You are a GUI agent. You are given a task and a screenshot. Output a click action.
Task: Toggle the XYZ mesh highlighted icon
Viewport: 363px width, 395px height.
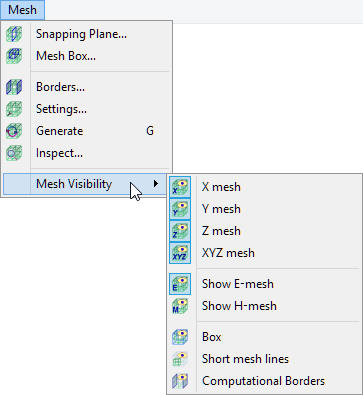(x=180, y=253)
